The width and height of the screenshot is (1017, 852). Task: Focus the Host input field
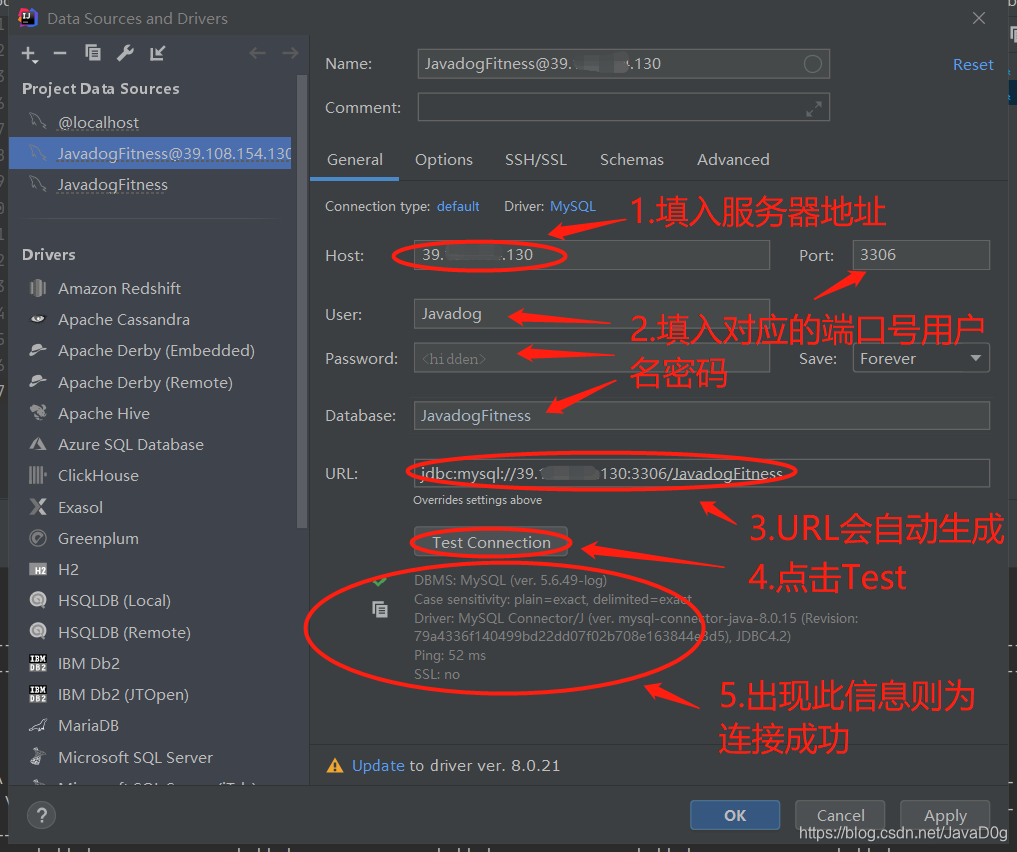coord(592,255)
